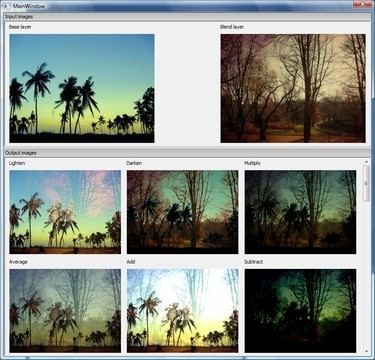Select the Darken output image
Image resolution: width=375 pixels, height=360 pixels.
[183, 212]
